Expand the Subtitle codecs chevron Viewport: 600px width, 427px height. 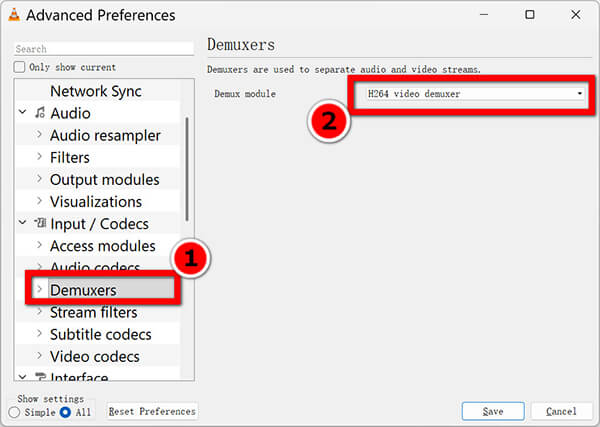(x=39, y=334)
